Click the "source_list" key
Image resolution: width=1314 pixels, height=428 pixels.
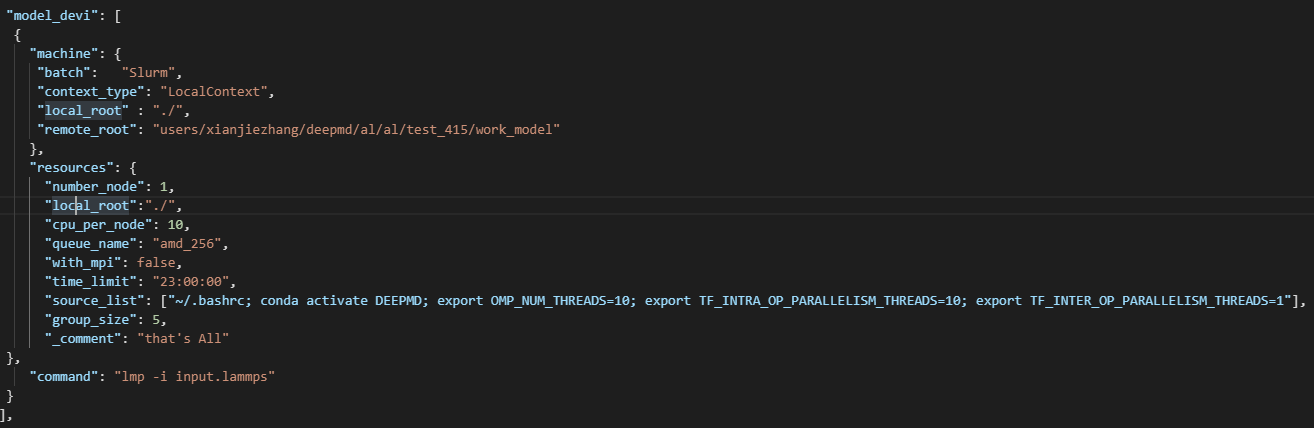point(95,300)
